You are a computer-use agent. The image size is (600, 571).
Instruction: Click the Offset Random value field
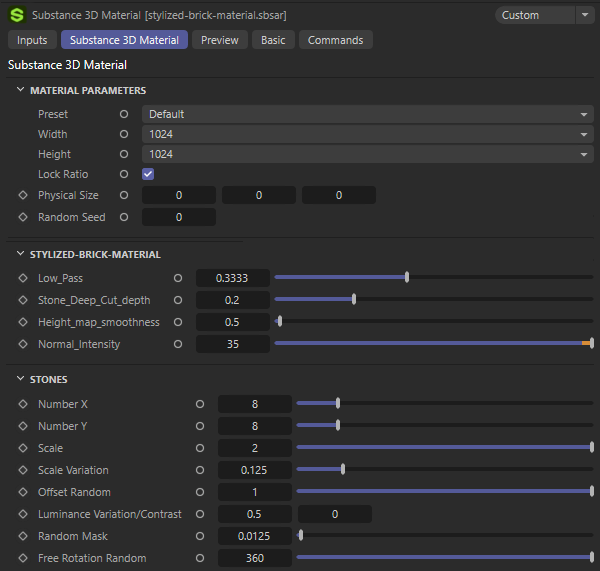(x=255, y=492)
